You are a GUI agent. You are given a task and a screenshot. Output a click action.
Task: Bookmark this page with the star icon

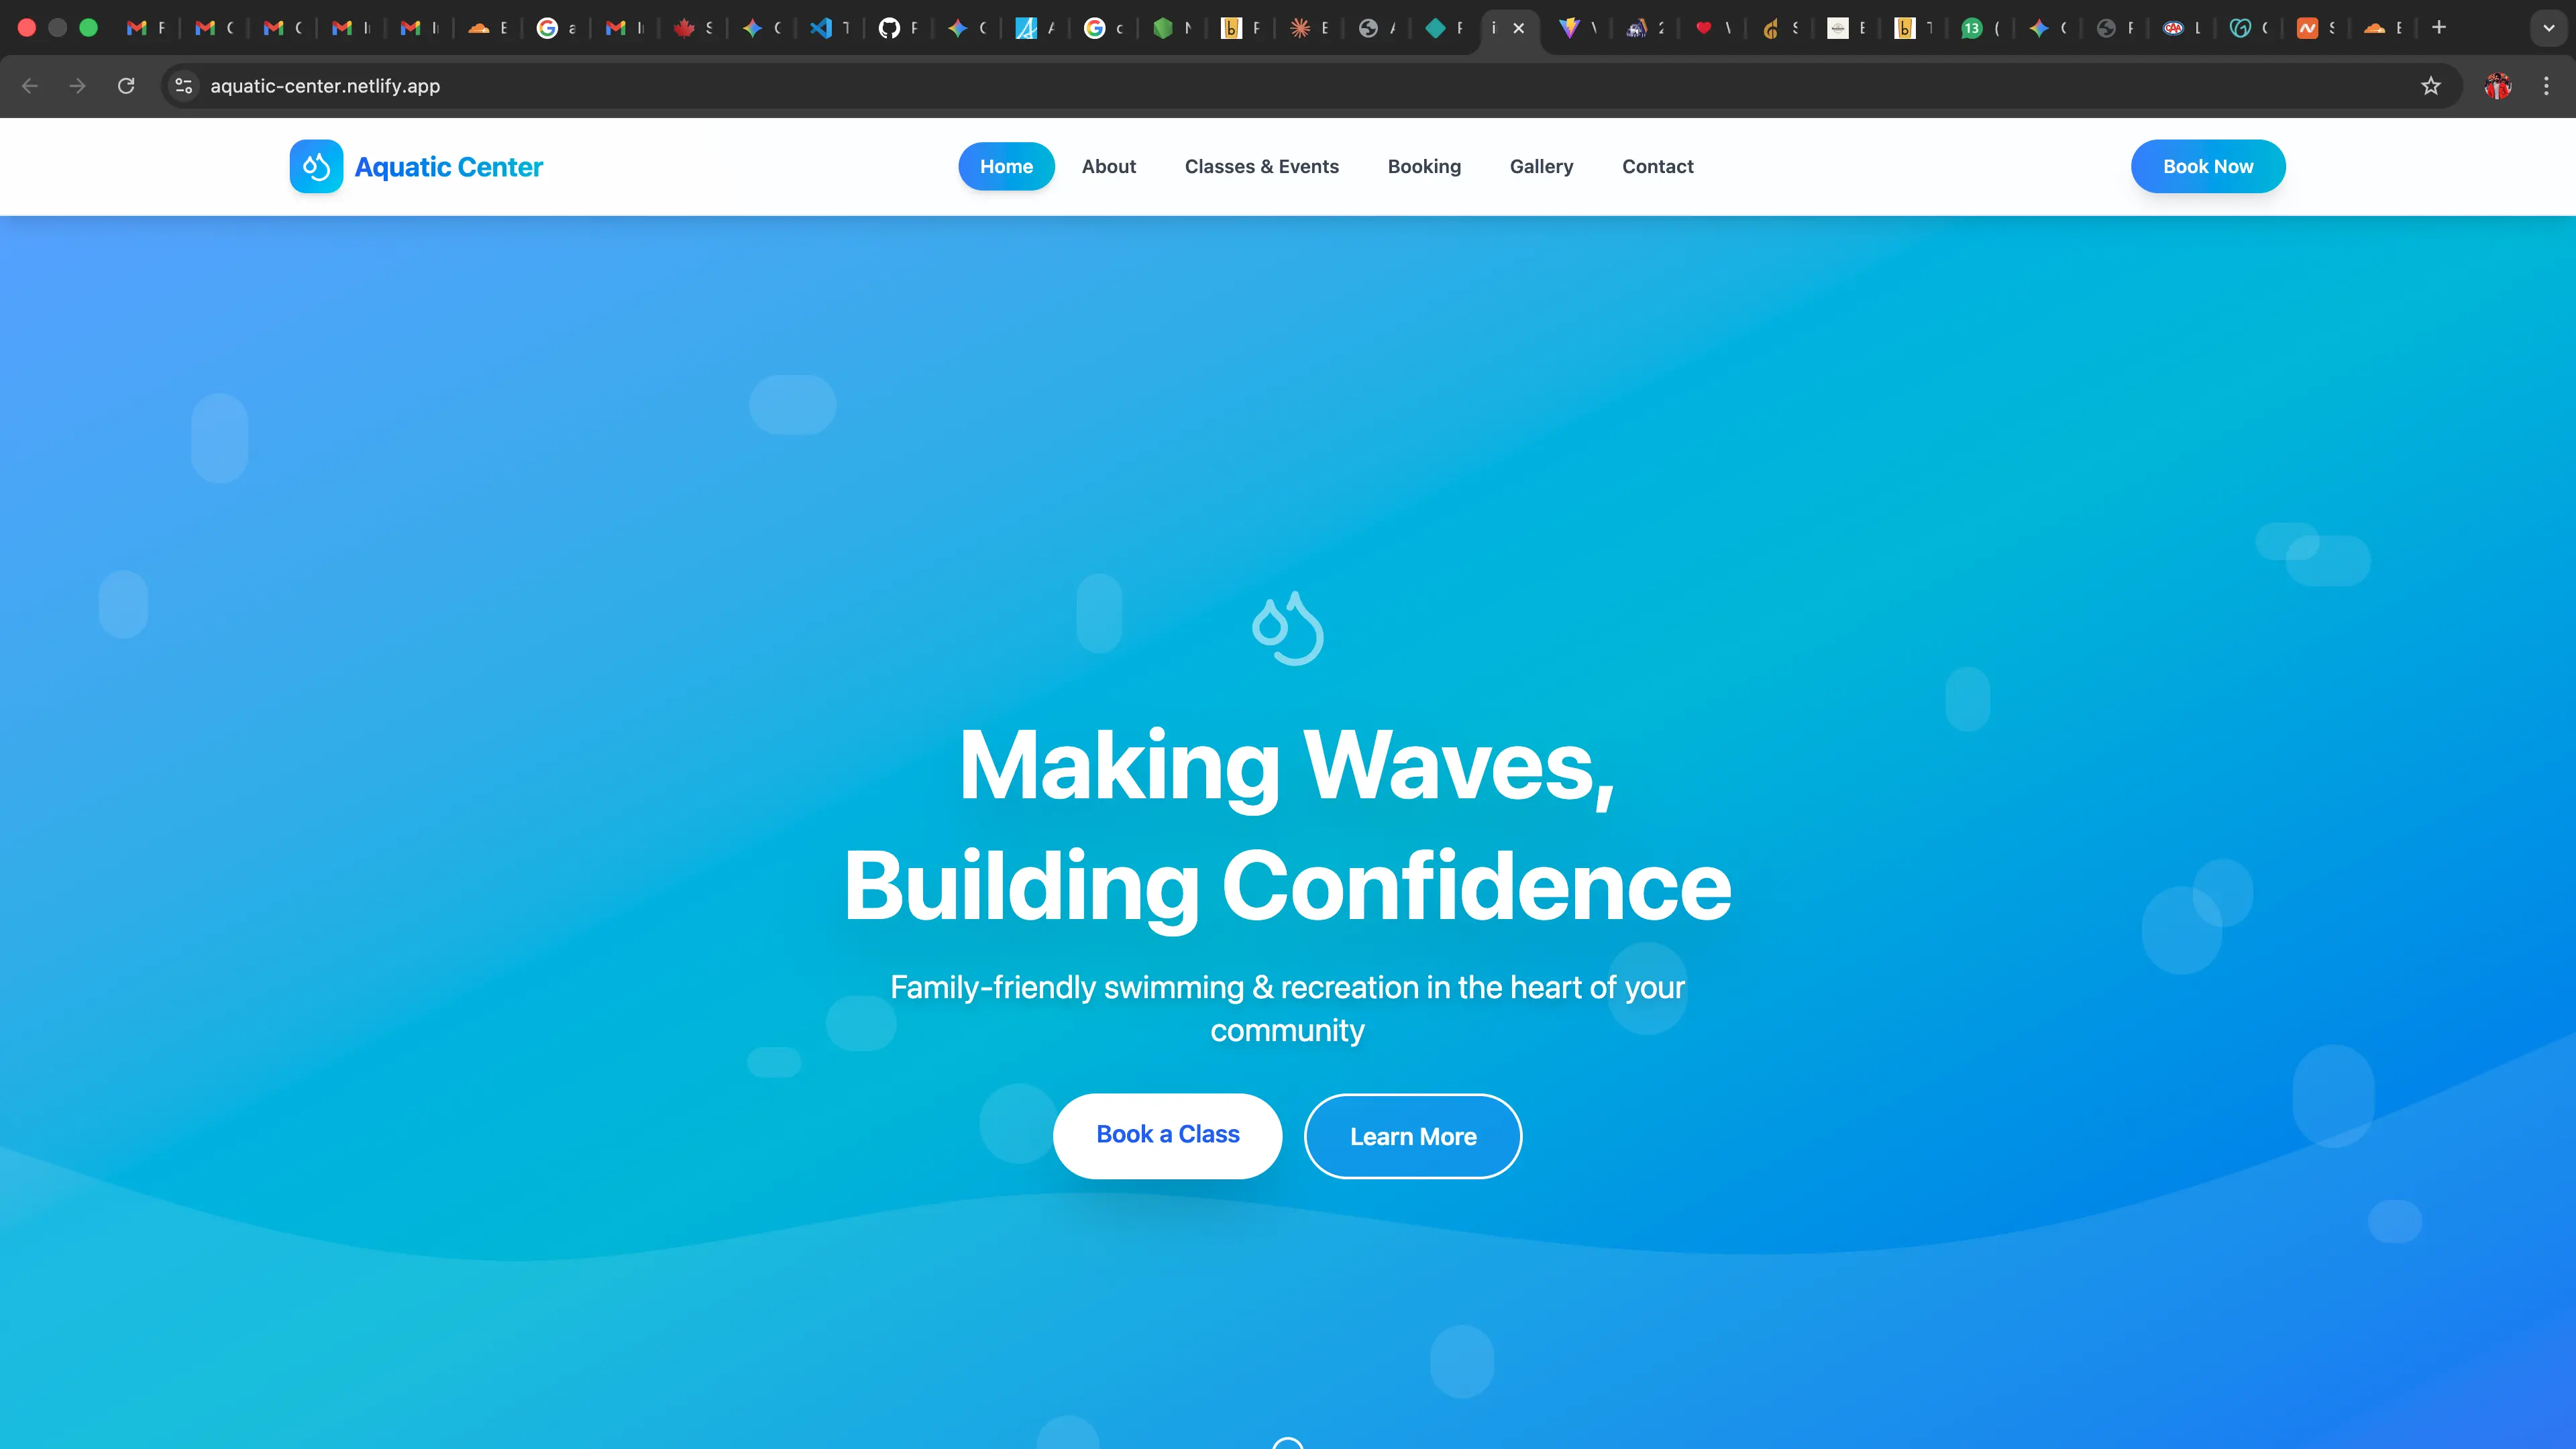pyautogui.click(x=2430, y=86)
